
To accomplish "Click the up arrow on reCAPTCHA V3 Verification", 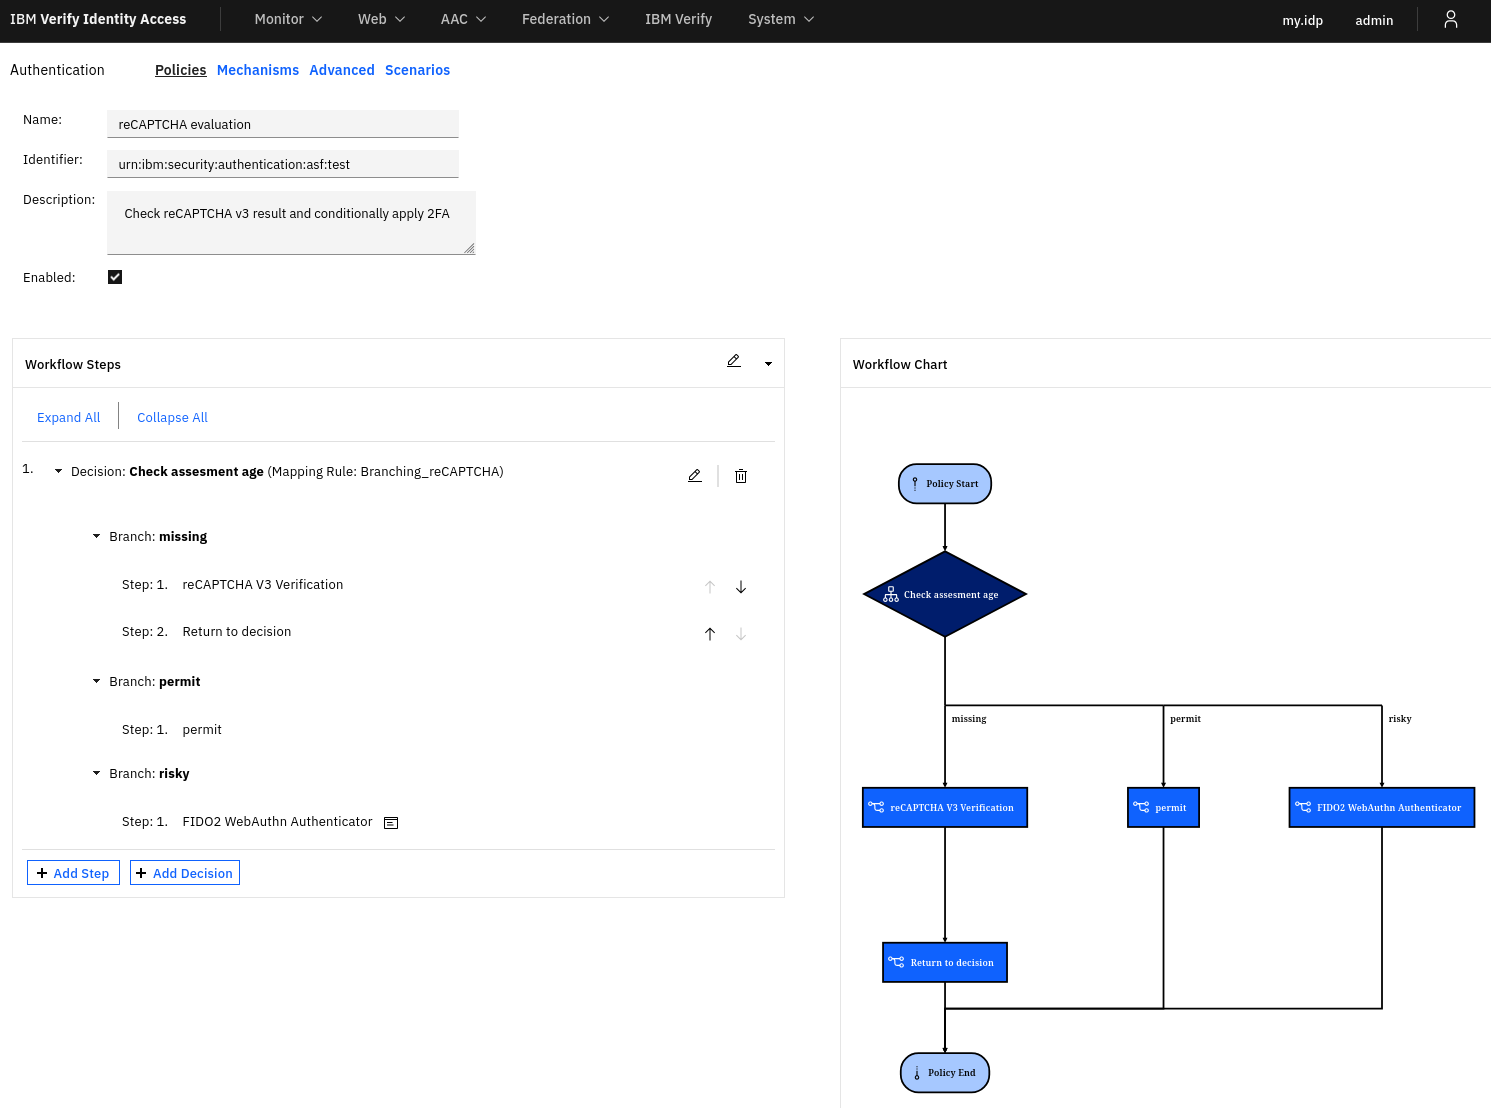I will (x=710, y=587).
